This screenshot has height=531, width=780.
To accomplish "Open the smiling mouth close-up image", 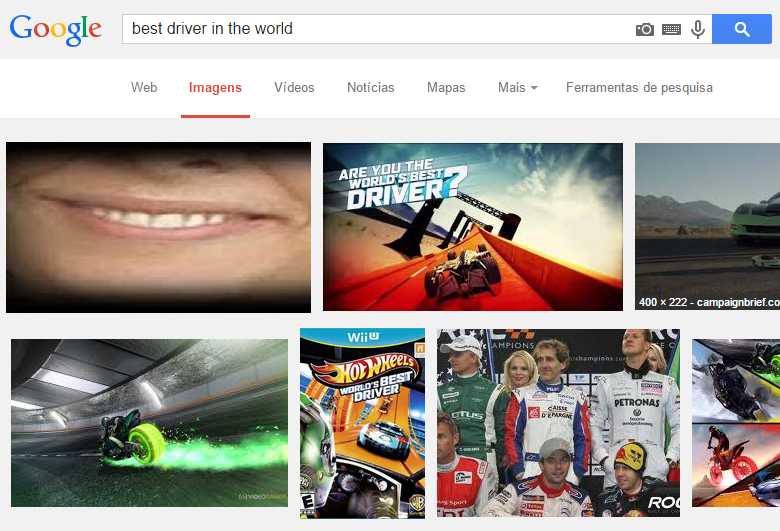I will (158, 227).
